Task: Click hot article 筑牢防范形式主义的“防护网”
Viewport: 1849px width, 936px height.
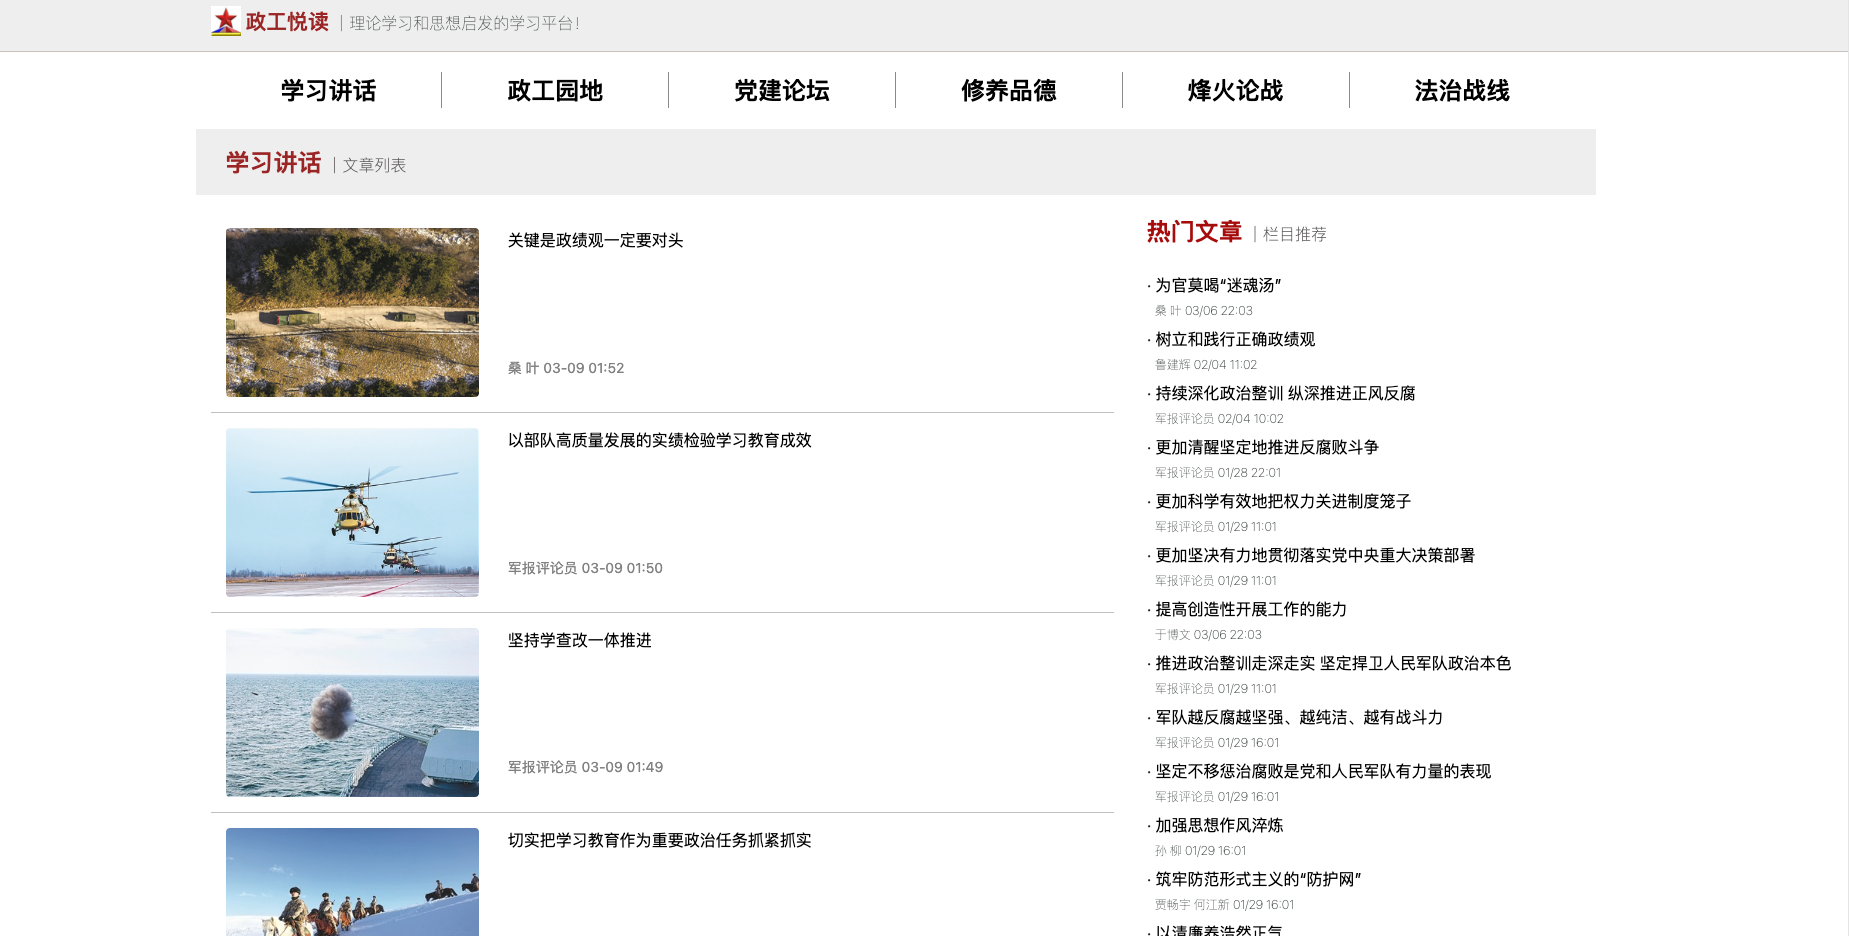Action: [1258, 880]
